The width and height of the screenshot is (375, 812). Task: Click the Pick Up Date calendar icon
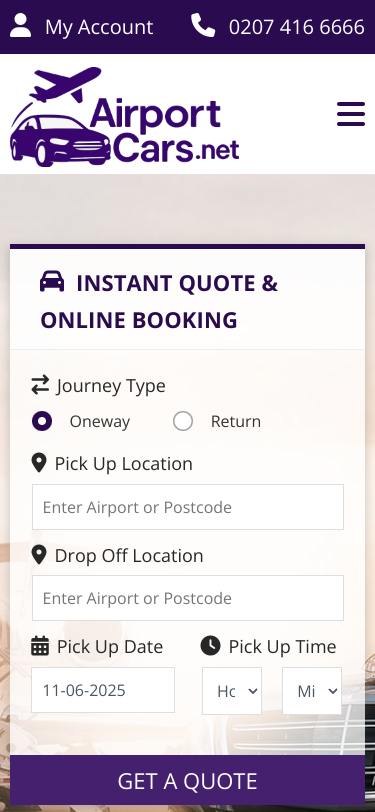pos(40,646)
